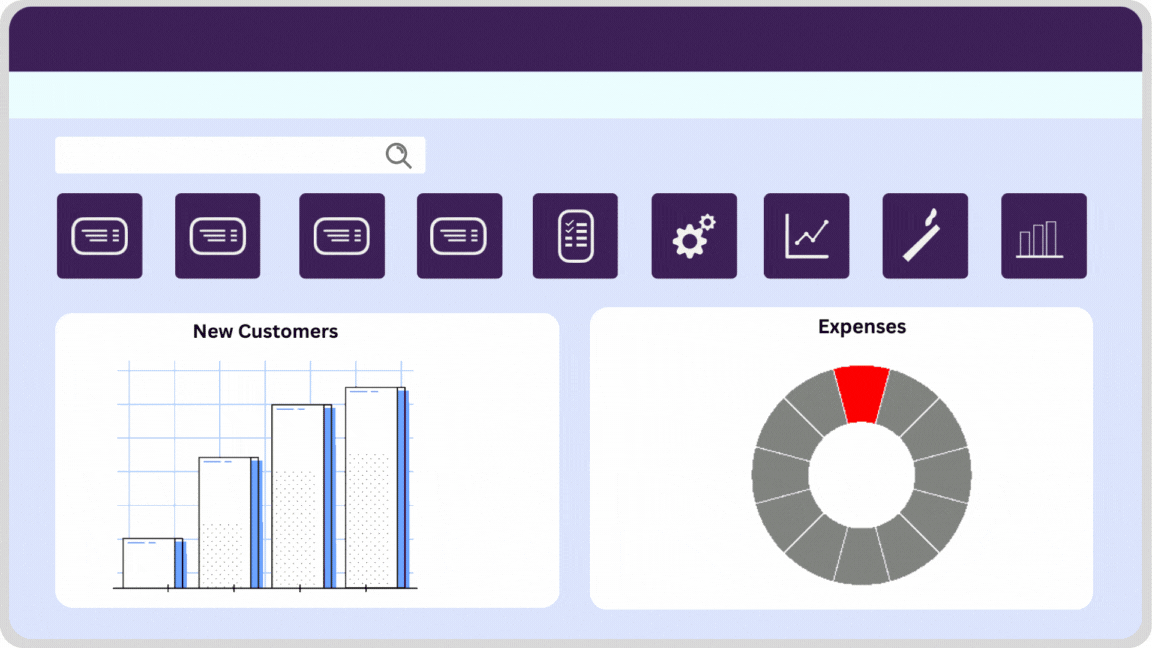Viewport: 1152px width, 648px height.
Task: Open the third card tile in the row
Action: pos(341,236)
